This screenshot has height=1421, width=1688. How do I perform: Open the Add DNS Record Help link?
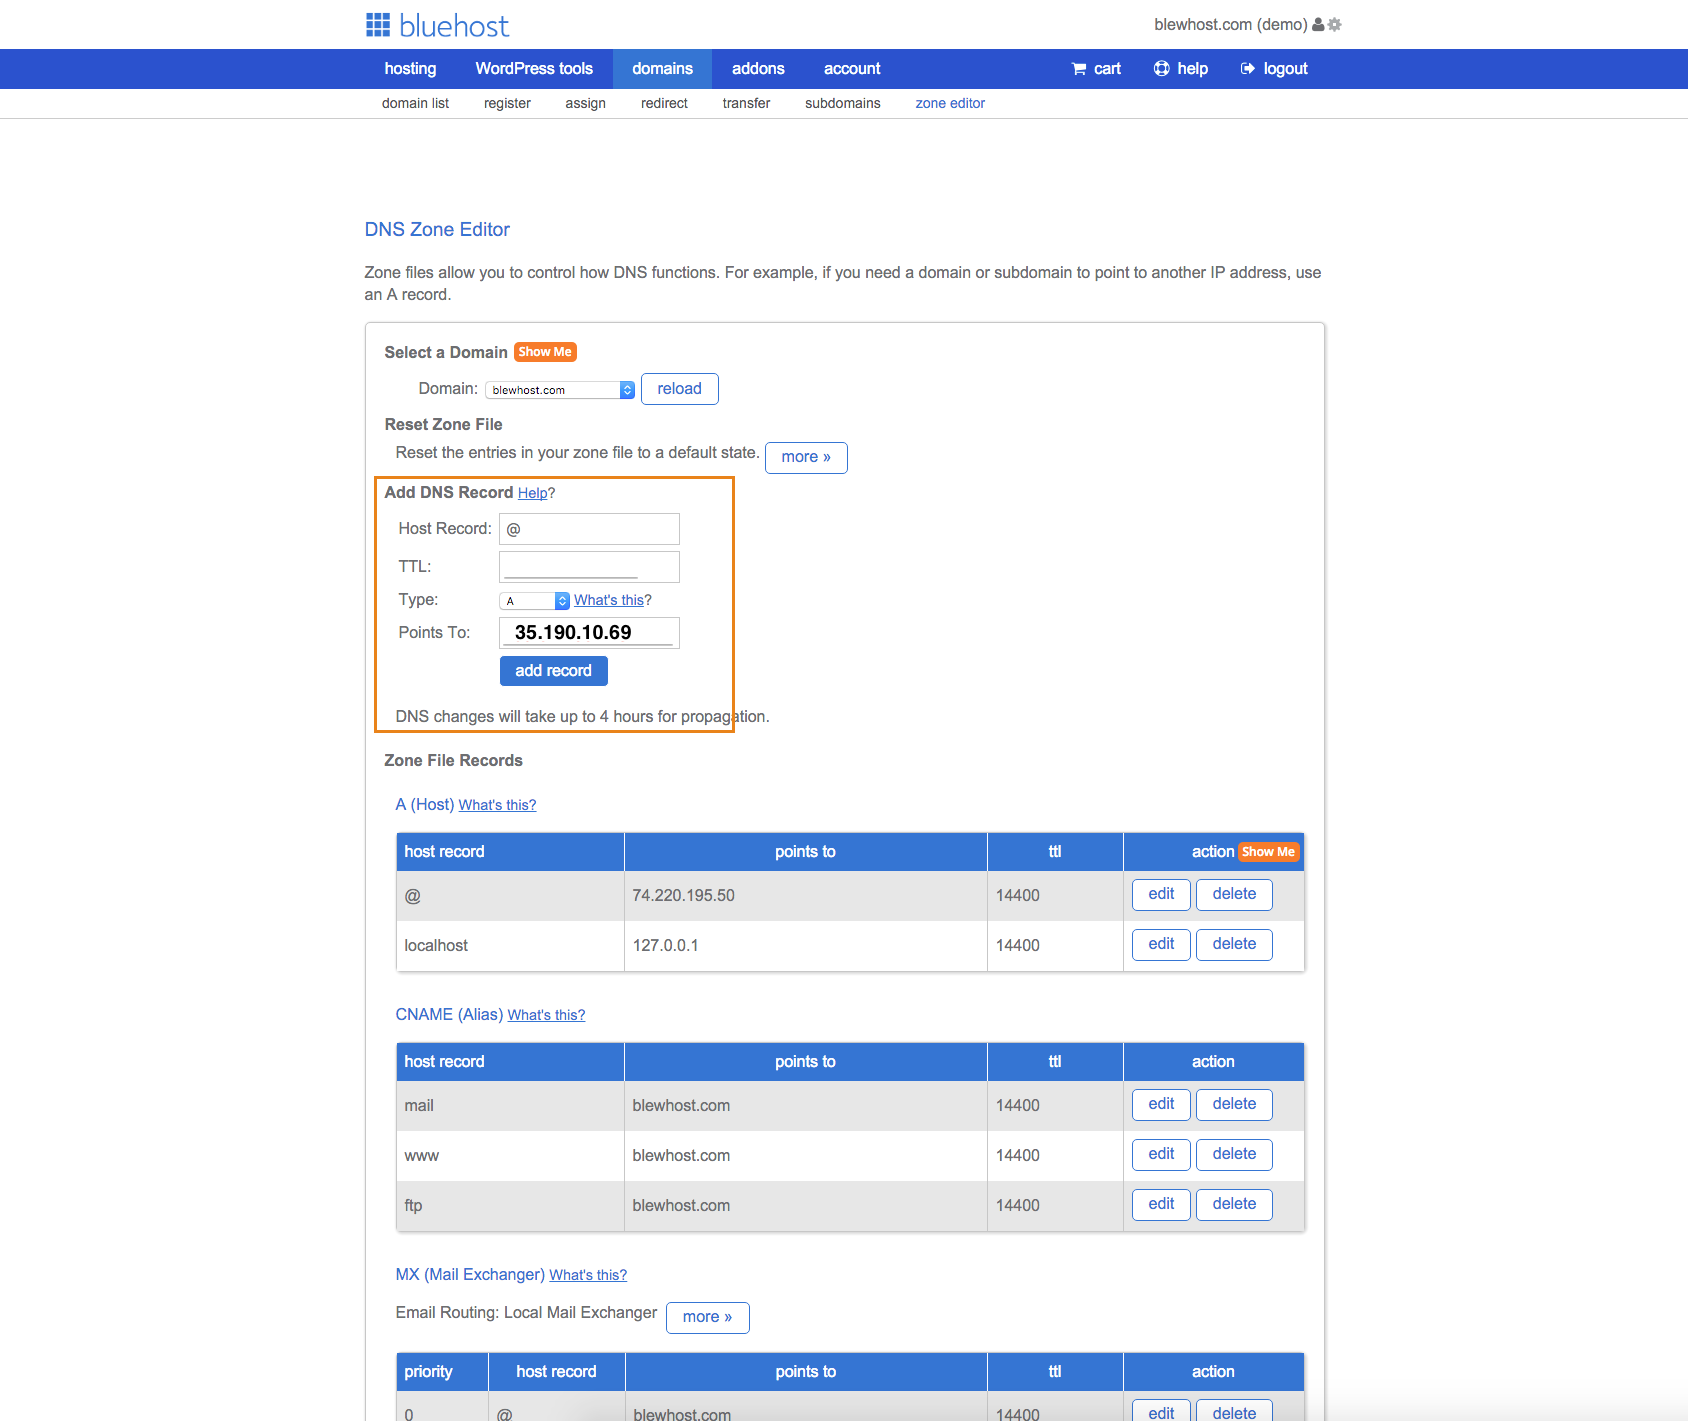532,493
